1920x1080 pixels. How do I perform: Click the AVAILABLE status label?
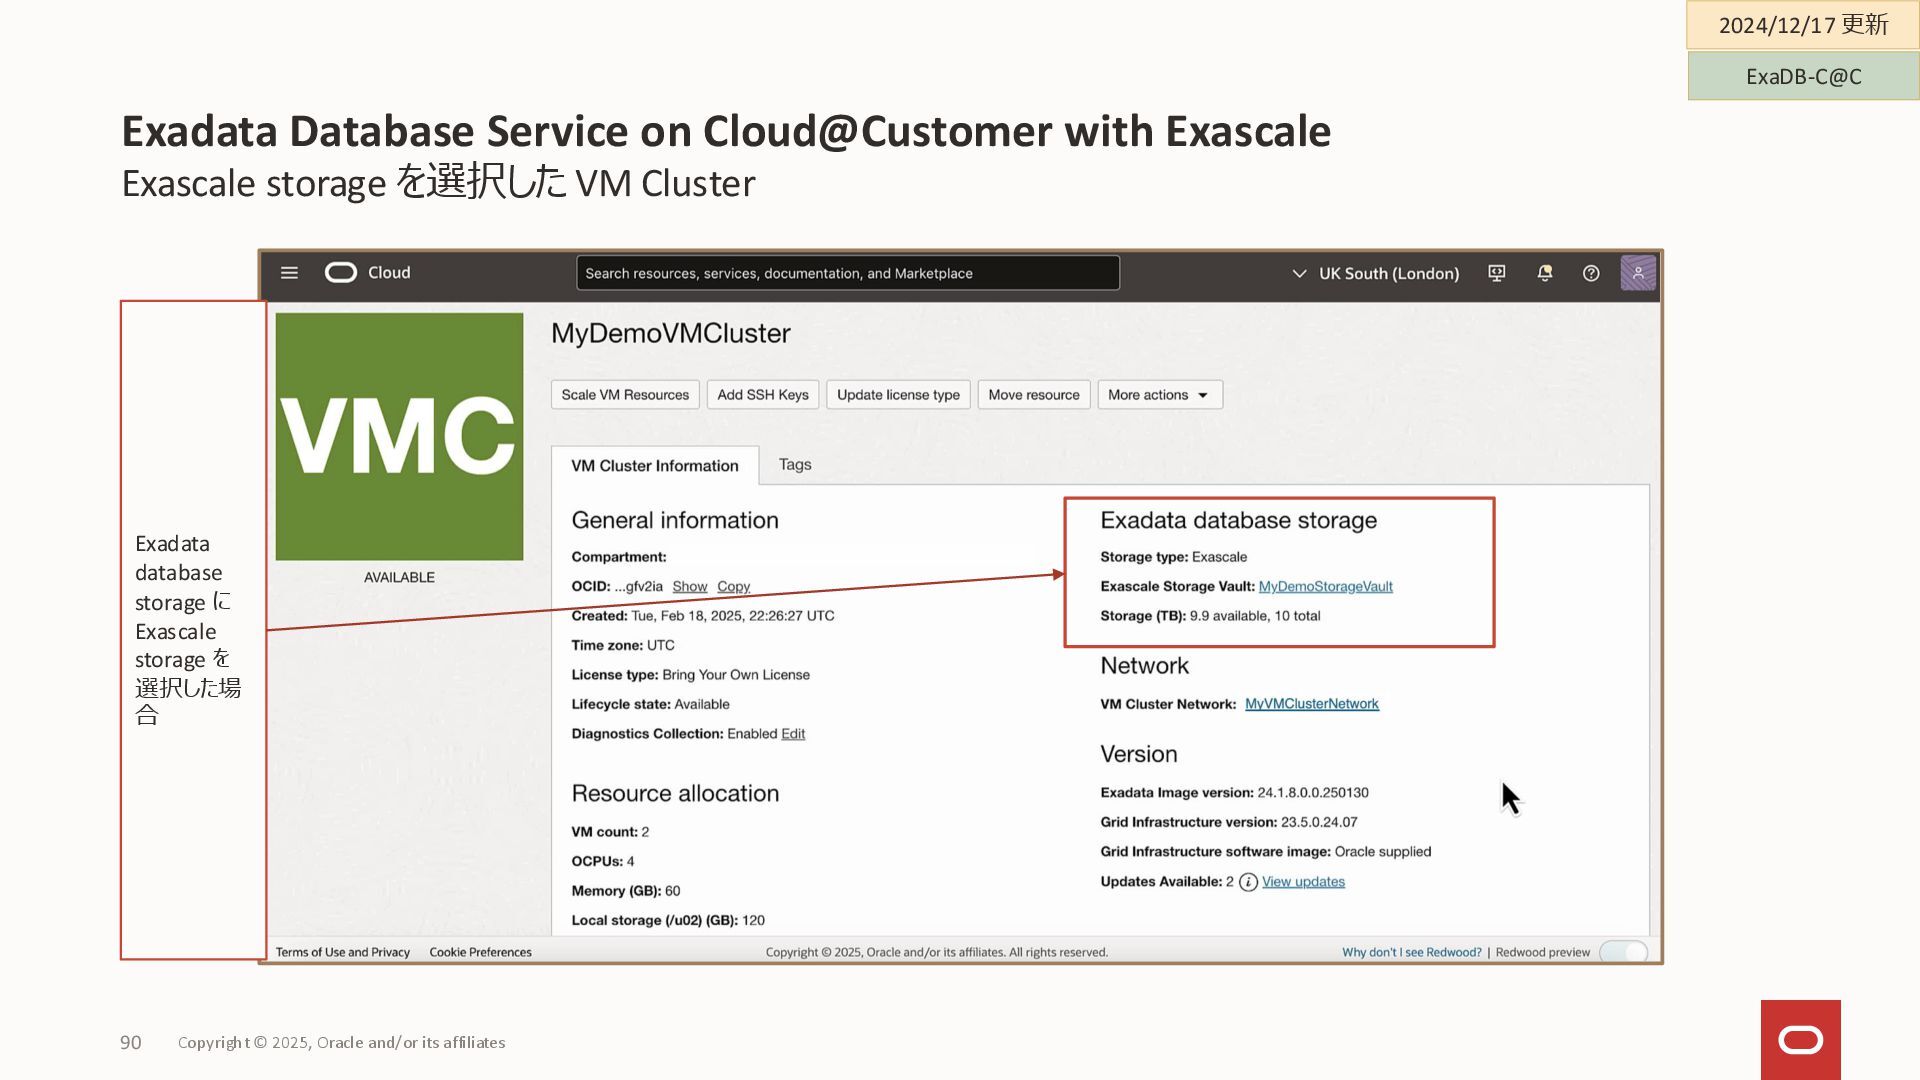click(x=399, y=577)
